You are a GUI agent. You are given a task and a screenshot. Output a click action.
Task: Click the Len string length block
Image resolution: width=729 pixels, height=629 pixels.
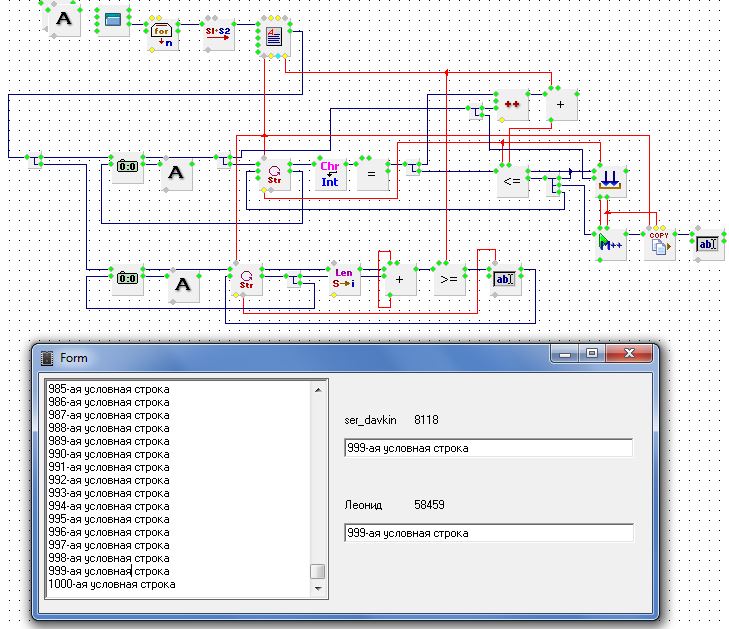[343, 281]
